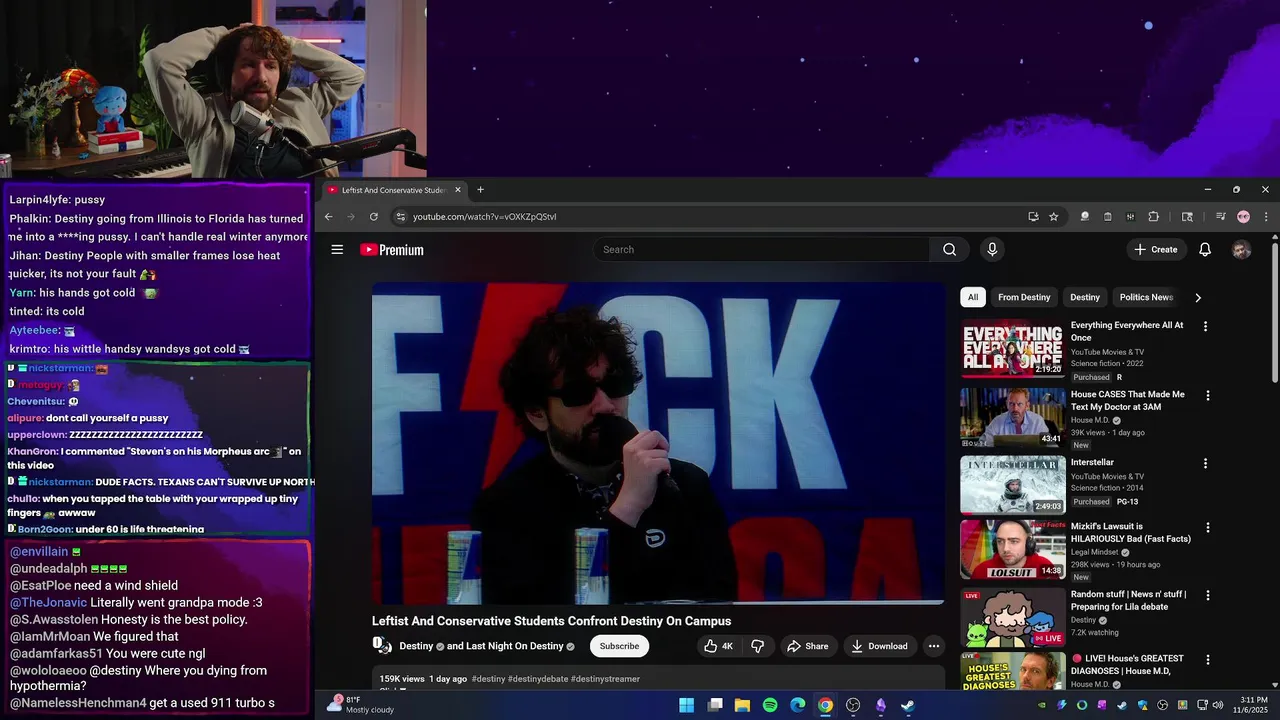Open options for House CASES video
The width and height of the screenshot is (1280, 720).
[1207, 396]
